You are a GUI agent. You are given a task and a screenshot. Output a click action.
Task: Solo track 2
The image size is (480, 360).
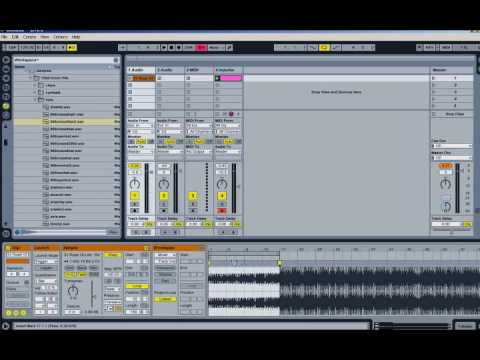[164, 204]
